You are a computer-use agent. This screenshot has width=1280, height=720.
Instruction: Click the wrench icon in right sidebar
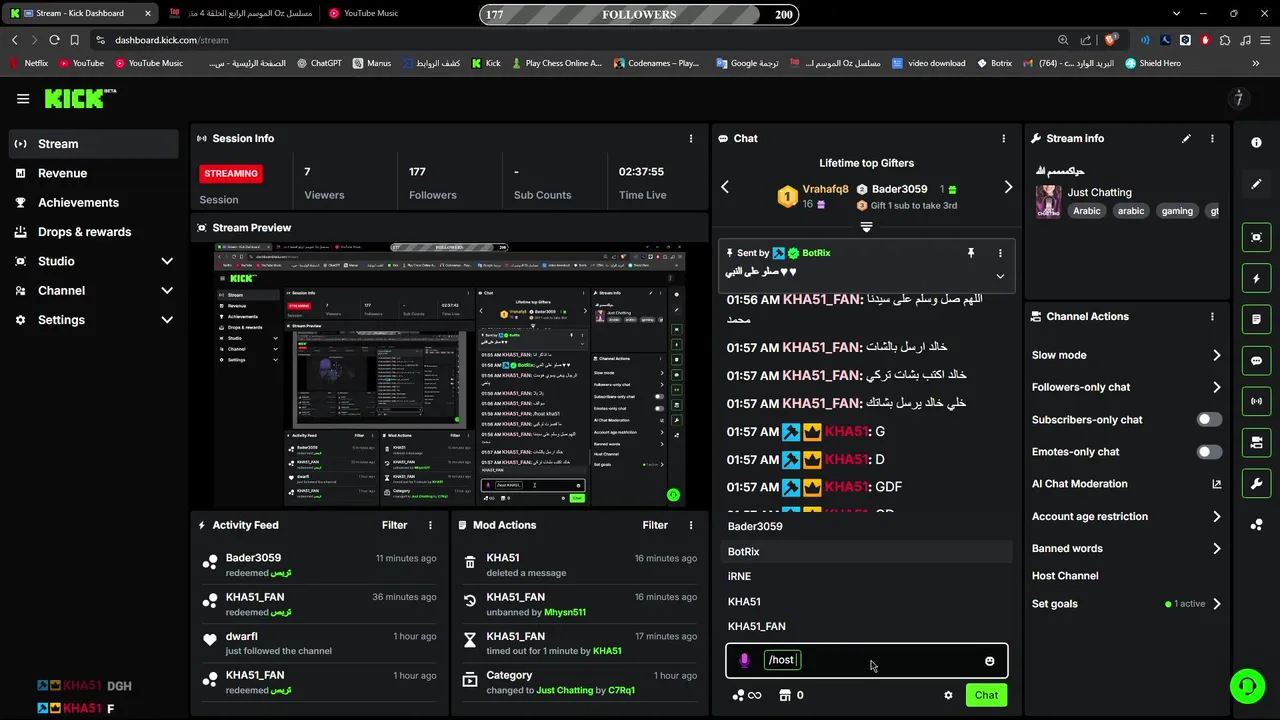[1257, 484]
